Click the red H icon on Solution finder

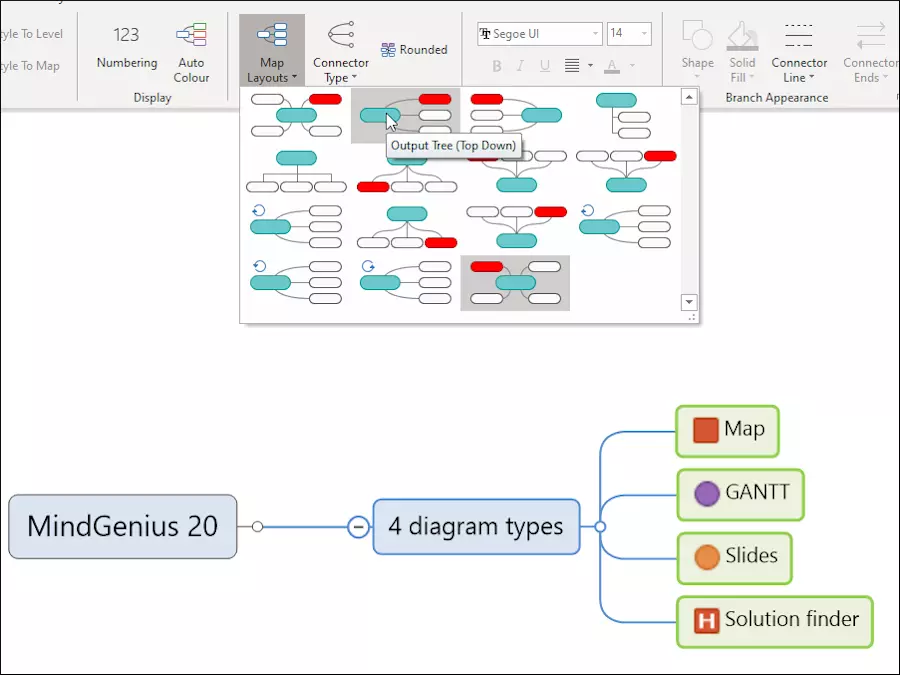click(x=706, y=621)
